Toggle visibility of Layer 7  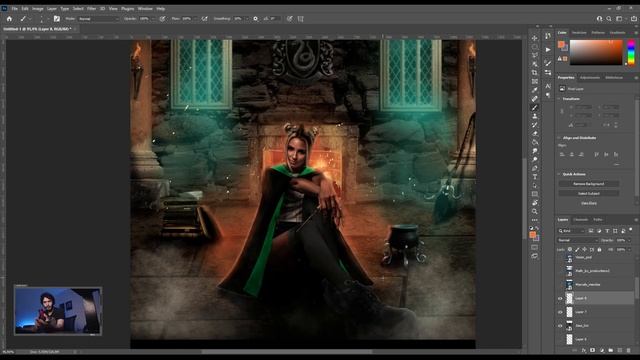[560, 312]
